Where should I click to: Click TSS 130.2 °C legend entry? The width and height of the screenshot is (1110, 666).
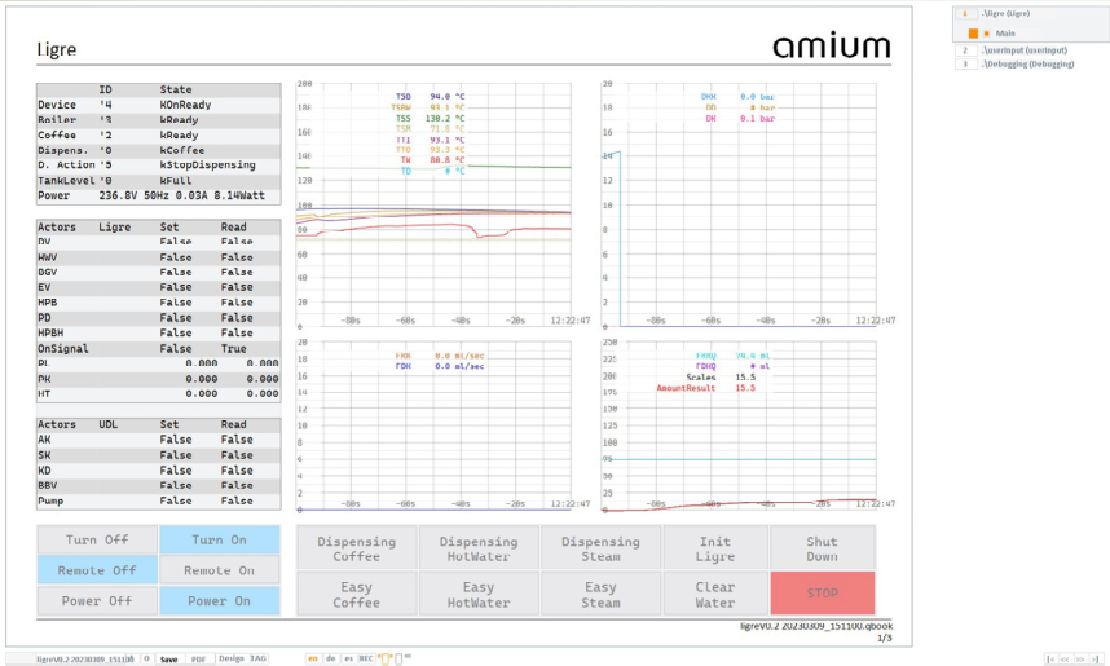[430, 118]
